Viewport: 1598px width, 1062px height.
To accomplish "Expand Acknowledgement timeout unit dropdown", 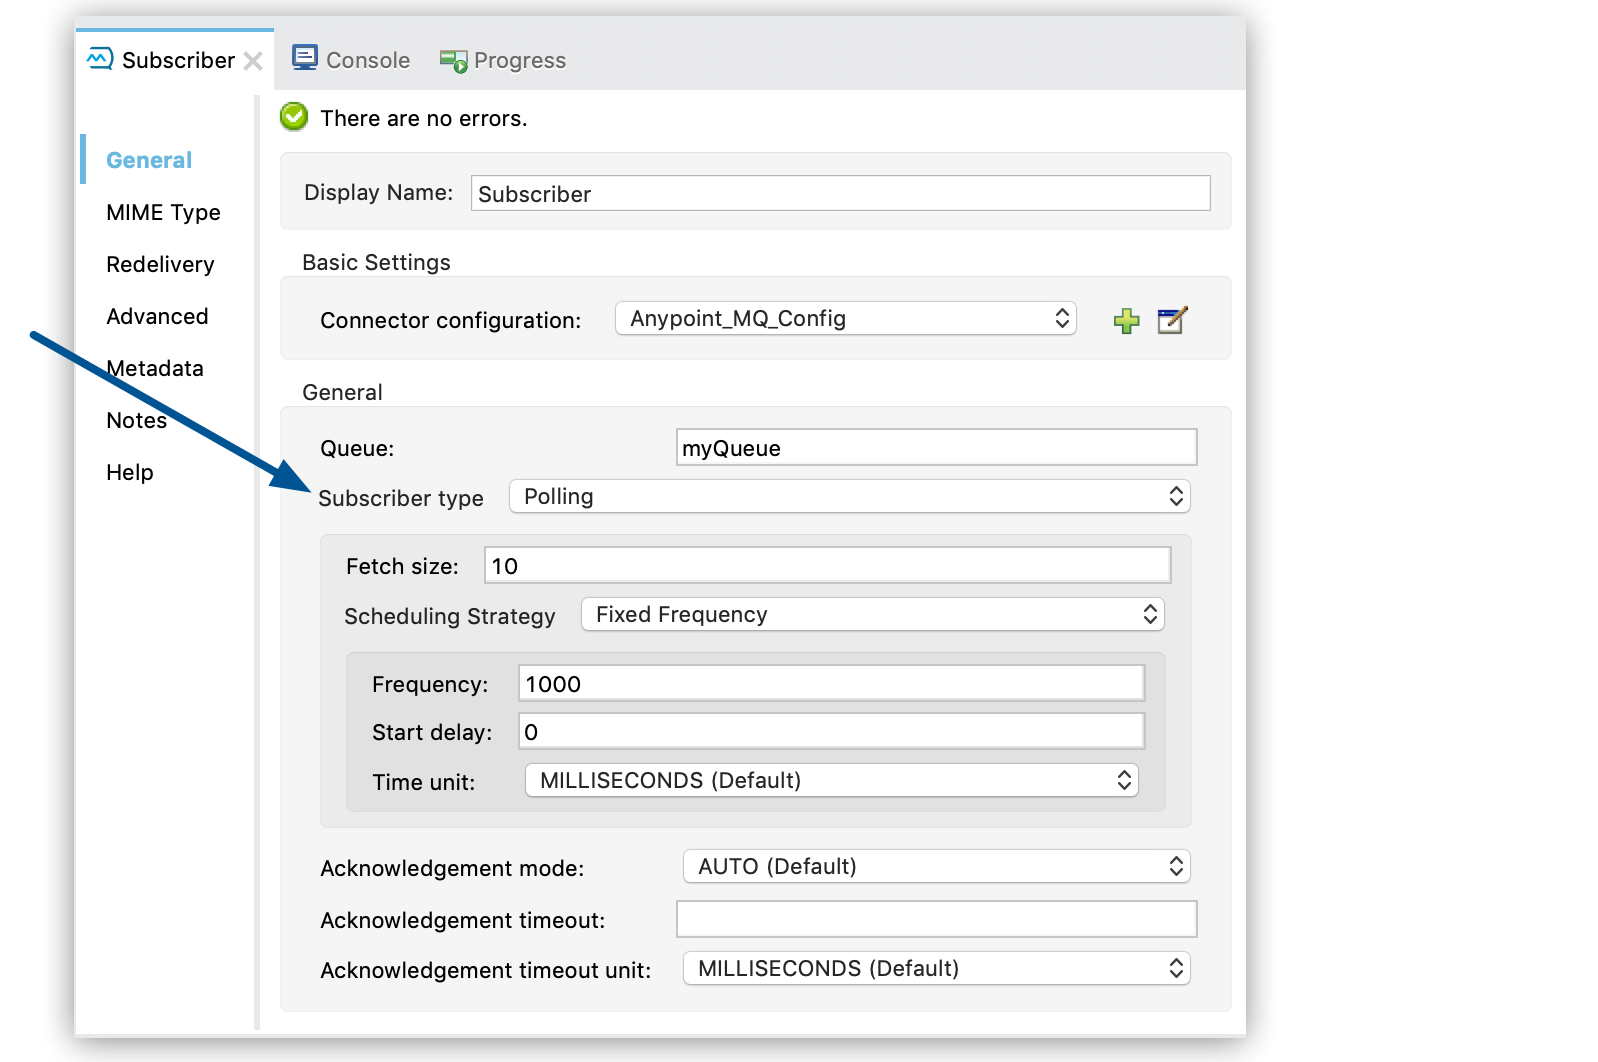I will coord(936,969).
